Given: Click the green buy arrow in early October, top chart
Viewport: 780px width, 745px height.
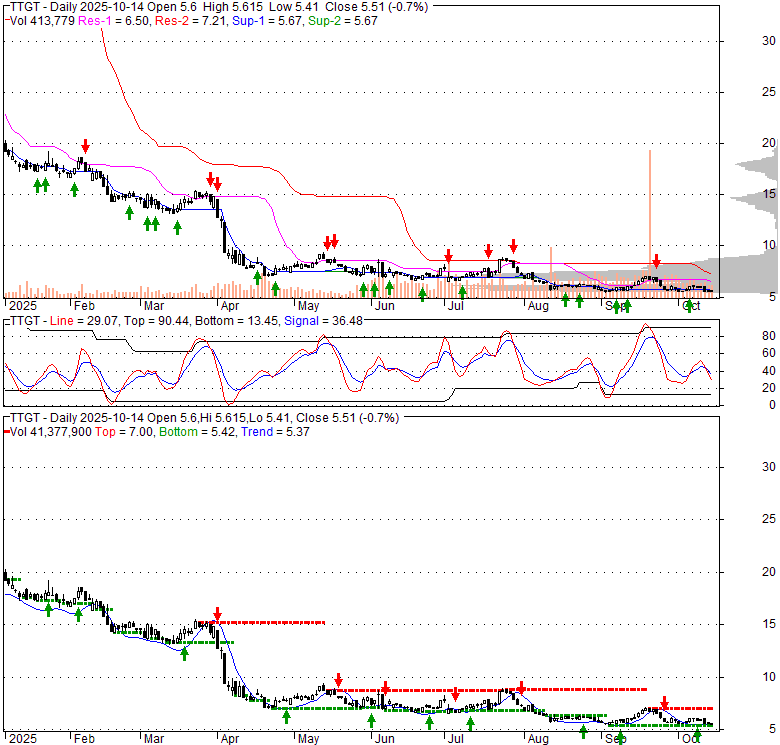Looking at the screenshot, I should pos(689,305).
